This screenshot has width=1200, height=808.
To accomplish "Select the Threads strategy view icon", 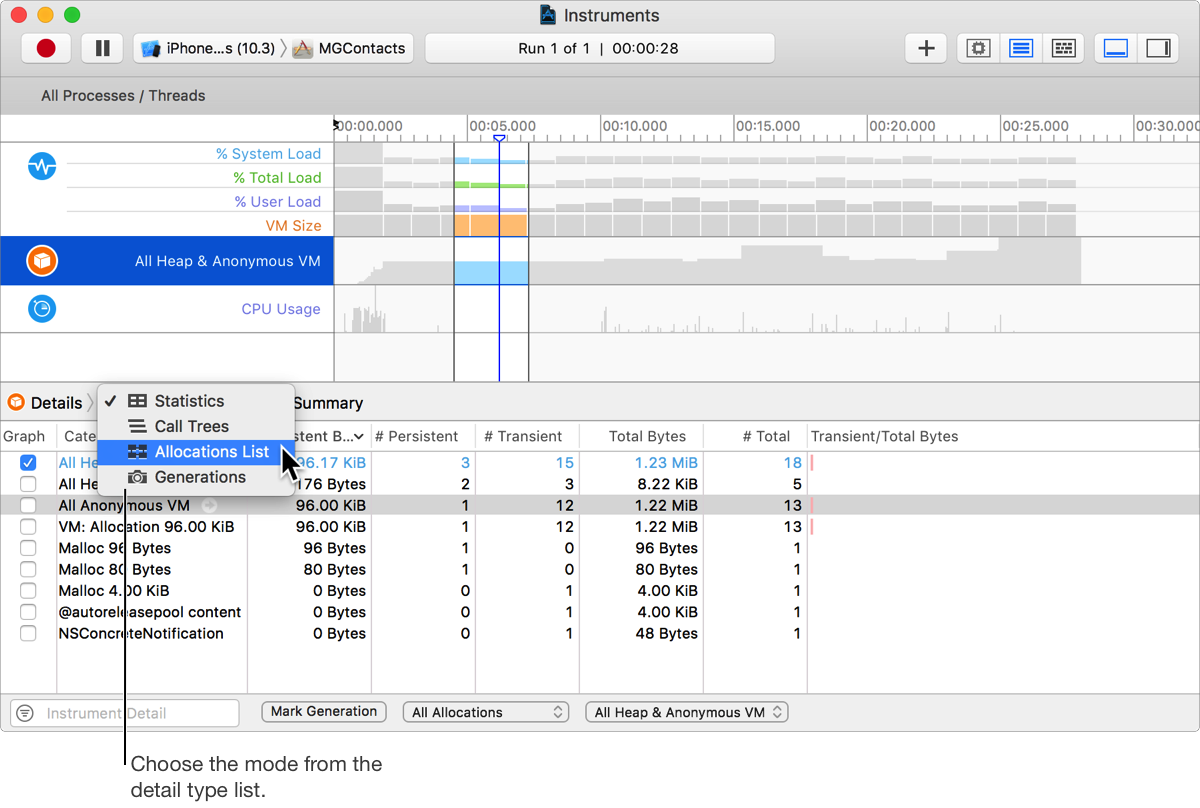I will point(1064,48).
